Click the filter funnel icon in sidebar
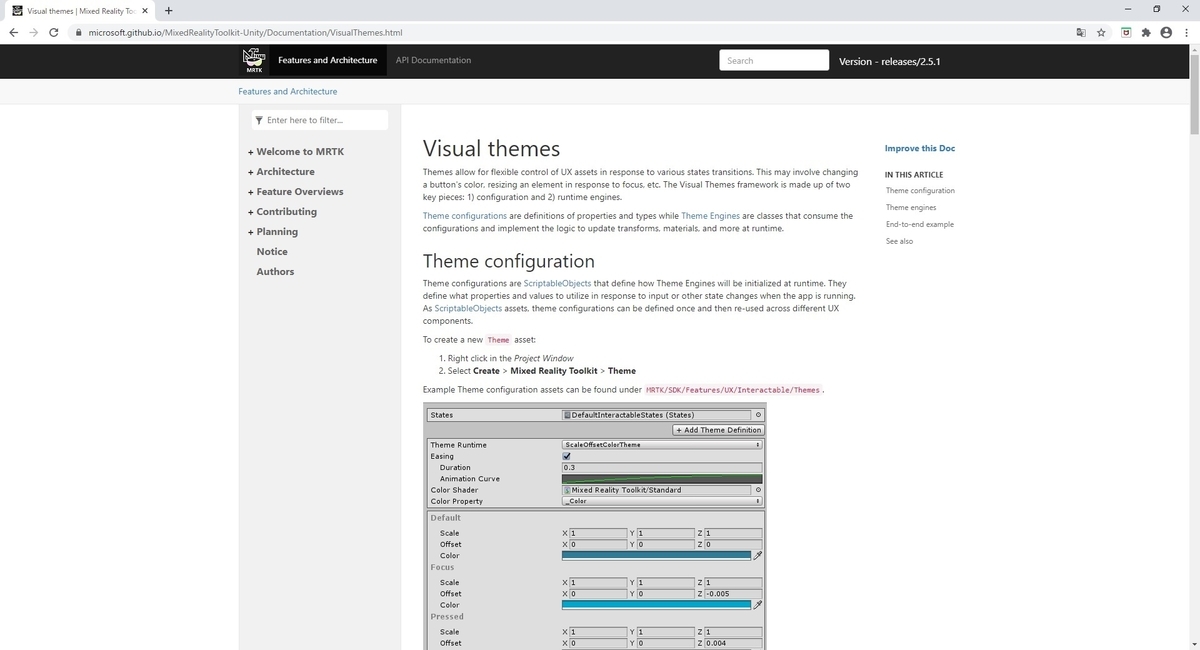The image size is (1200, 650). pyautogui.click(x=260, y=120)
